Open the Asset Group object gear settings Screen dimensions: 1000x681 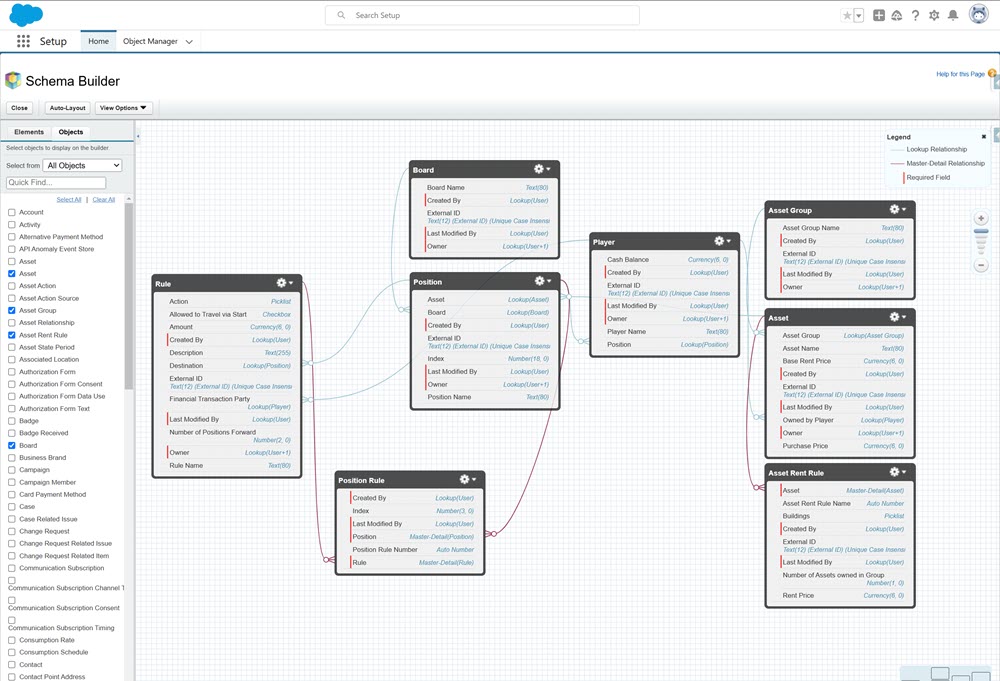coord(898,209)
